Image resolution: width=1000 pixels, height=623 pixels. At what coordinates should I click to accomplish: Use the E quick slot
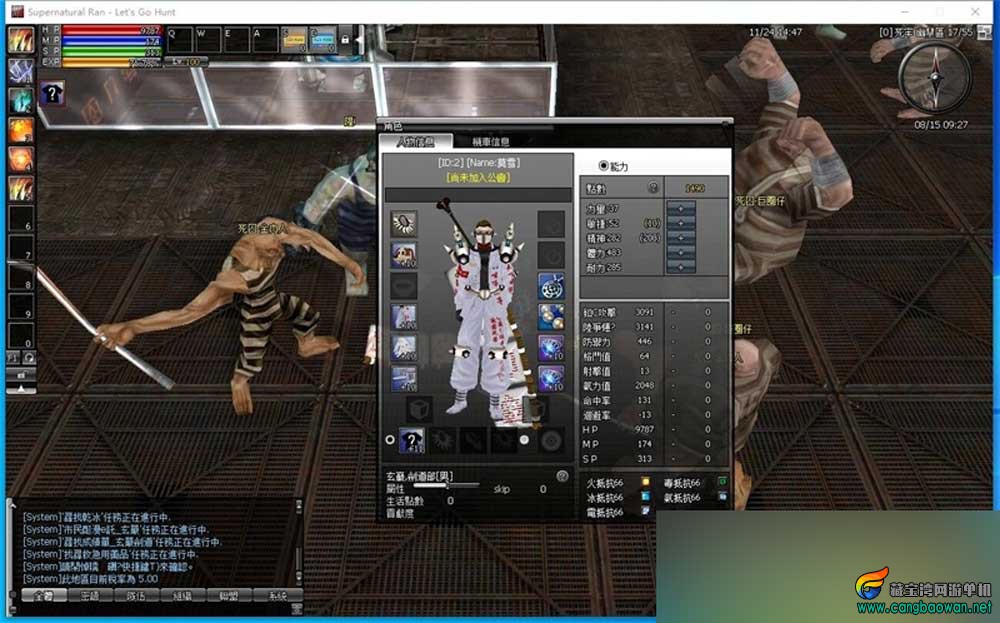[237, 40]
